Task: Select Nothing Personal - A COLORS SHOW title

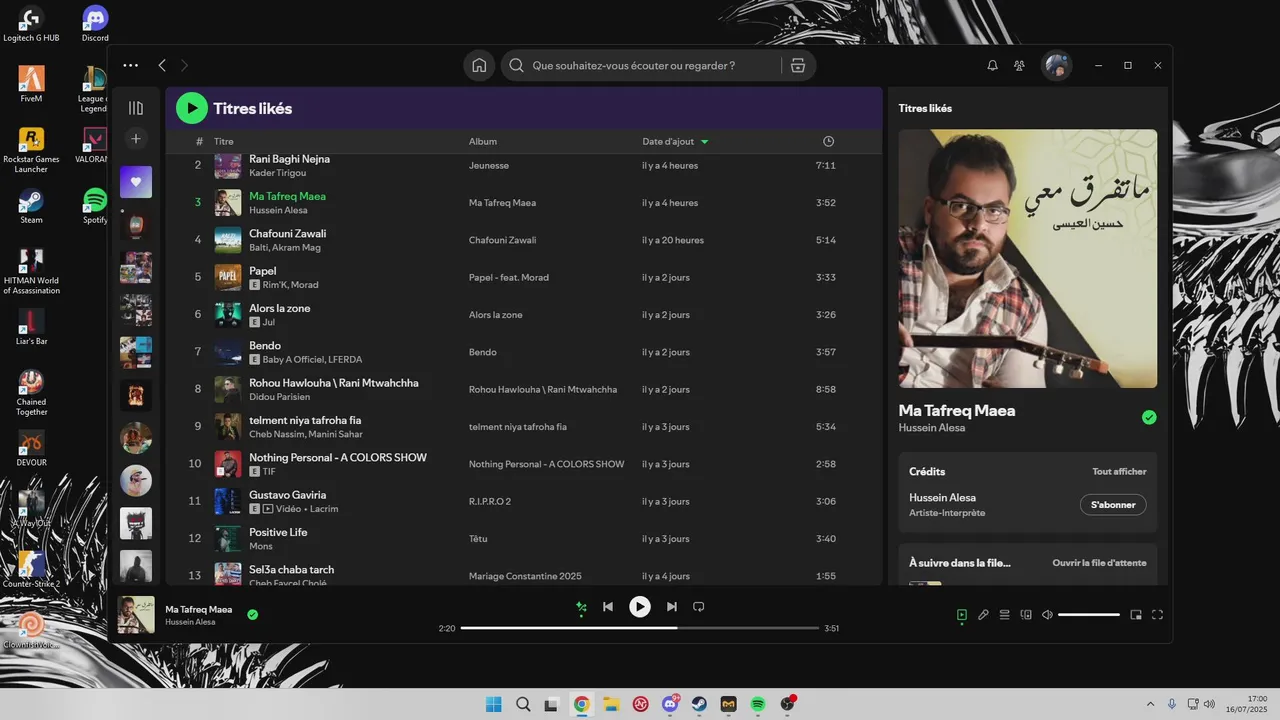Action: (x=338, y=458)
